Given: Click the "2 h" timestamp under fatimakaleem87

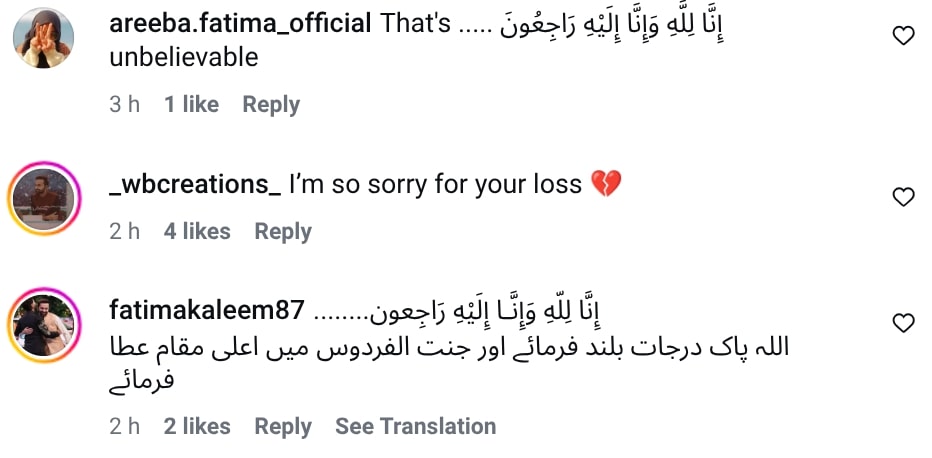Looking at the screenshot, I should (x=124, y=427).
